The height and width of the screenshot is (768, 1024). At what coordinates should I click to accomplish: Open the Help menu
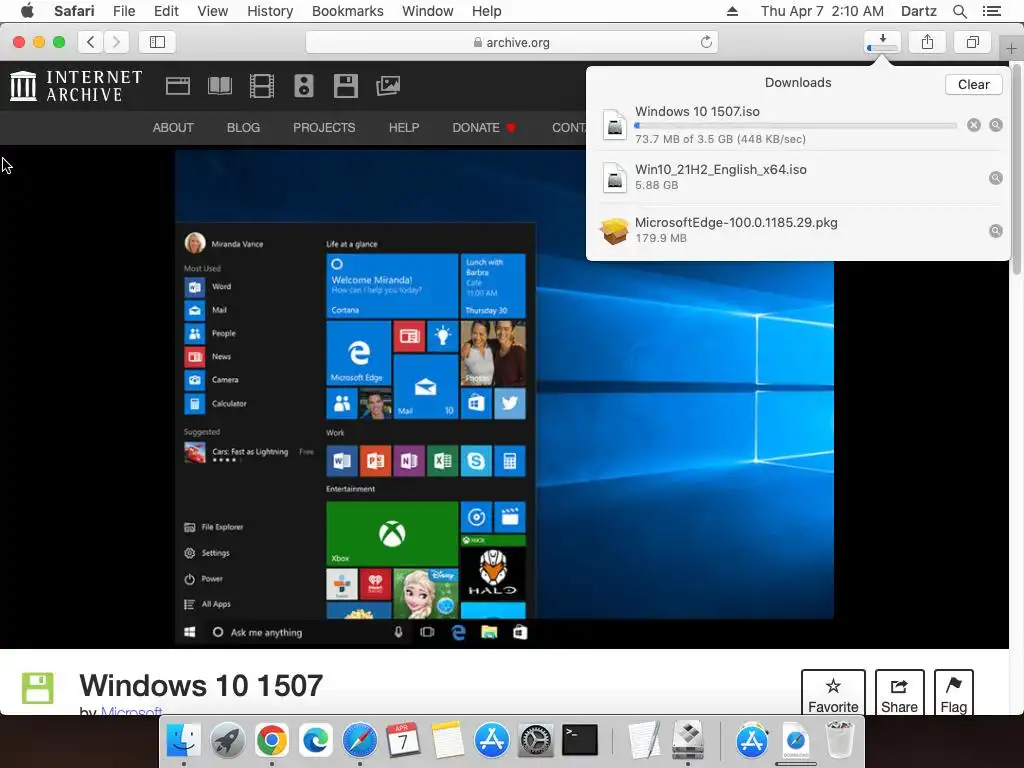pyautogui.click(x=487, y=11)
